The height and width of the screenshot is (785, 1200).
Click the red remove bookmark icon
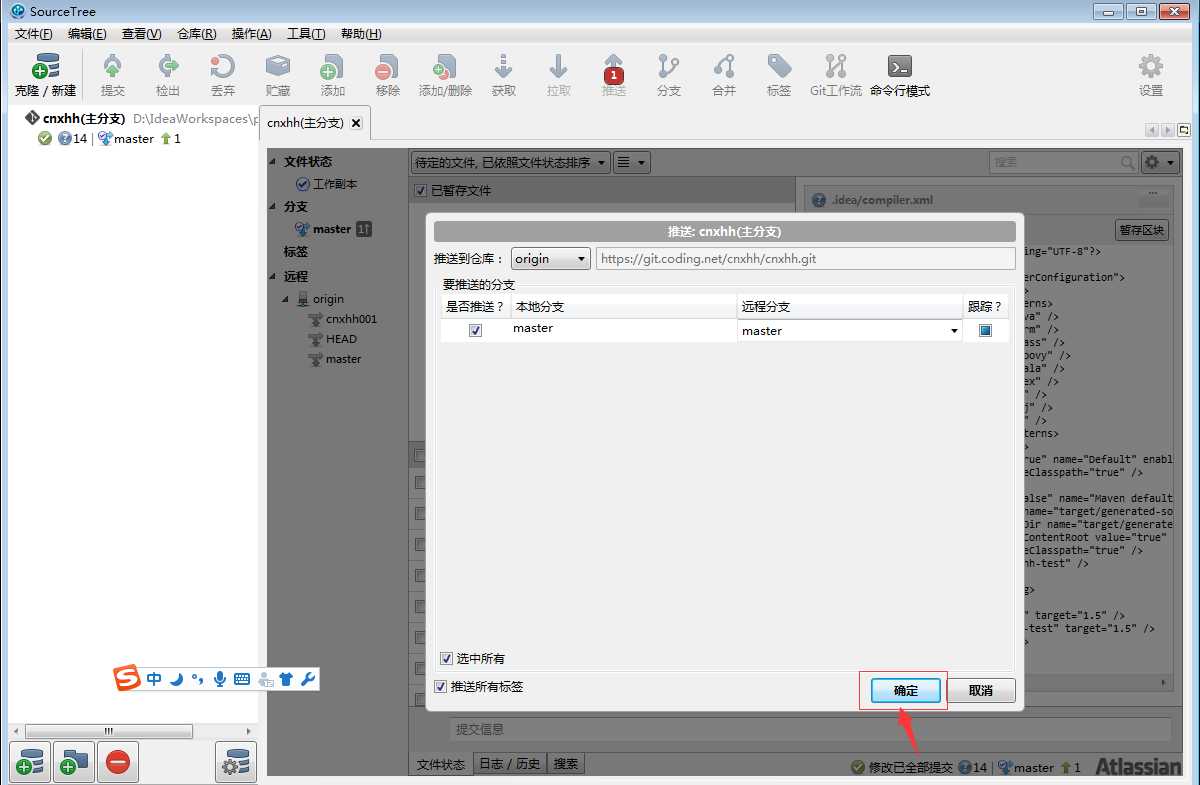pyautogui.click(x=117, y=762)
